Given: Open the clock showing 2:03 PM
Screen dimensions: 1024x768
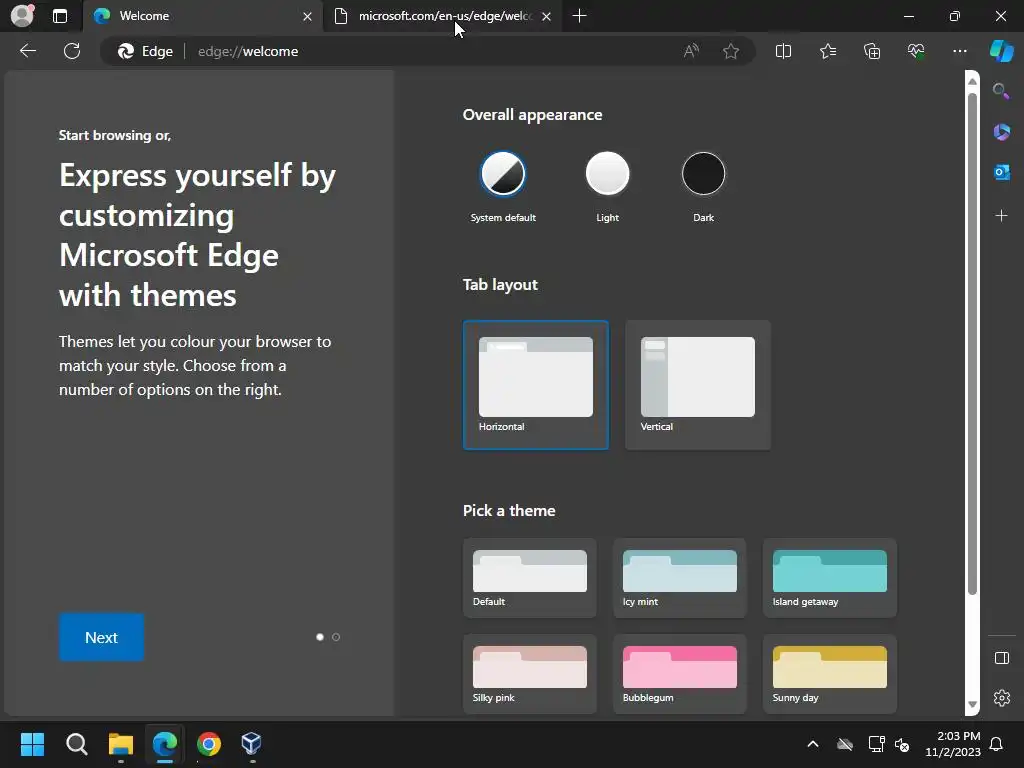Looking at the screenshot, I should coord(952,744).
